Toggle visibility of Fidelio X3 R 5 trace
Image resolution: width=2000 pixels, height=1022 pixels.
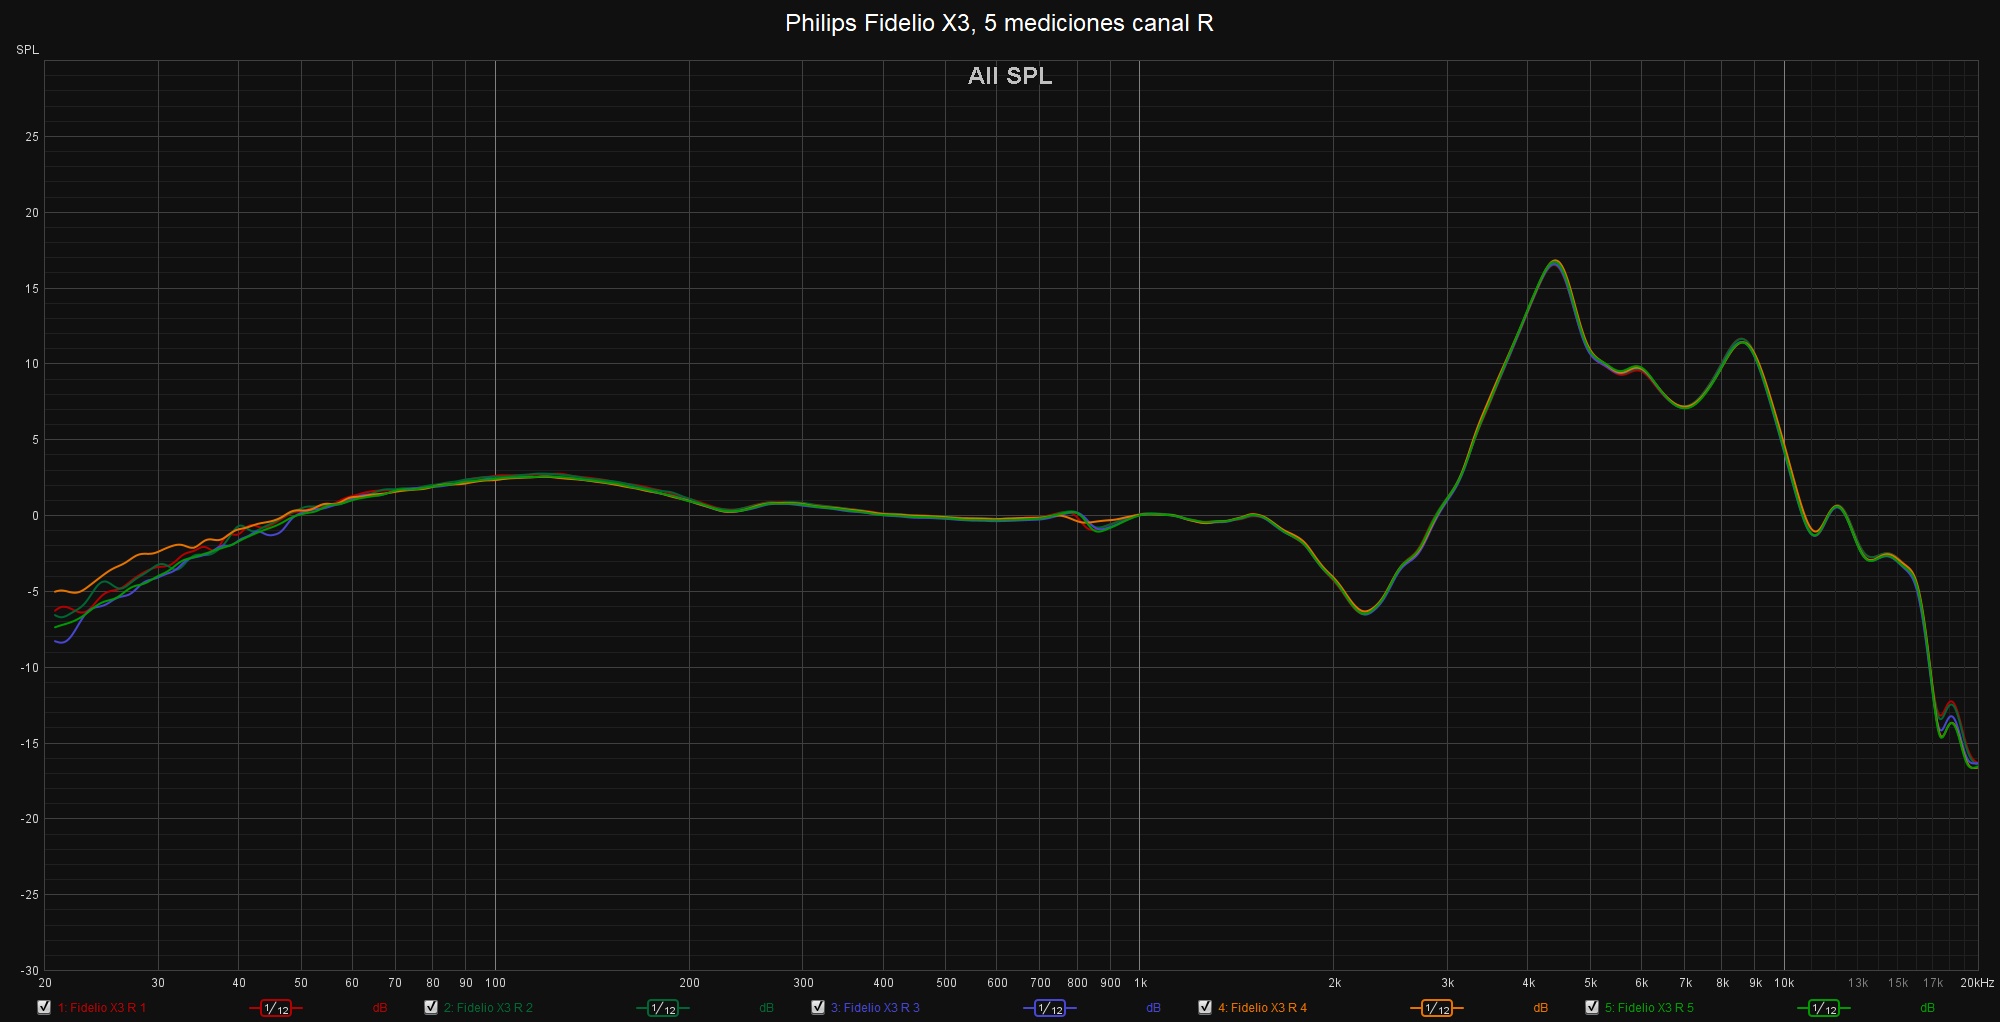(x=1592, y=1007)
